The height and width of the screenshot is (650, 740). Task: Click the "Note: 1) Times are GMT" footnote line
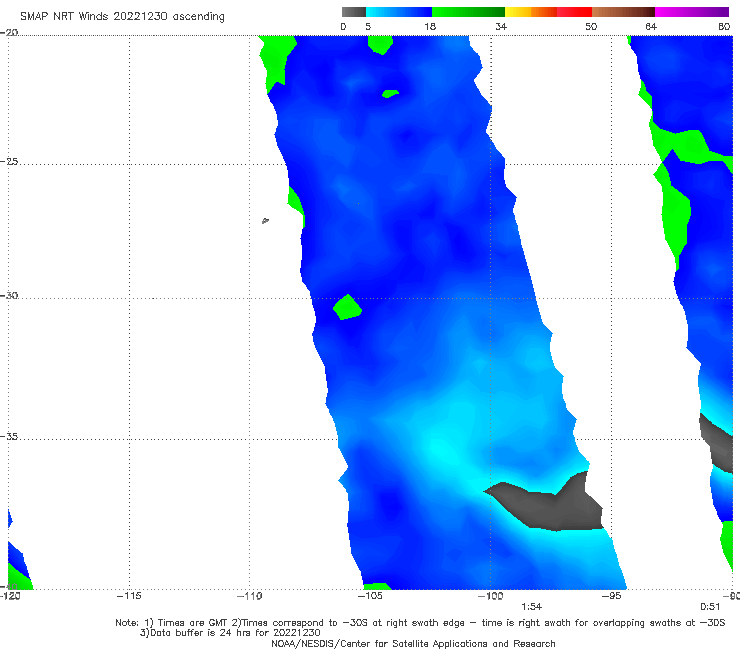pyautogui.click(x=420, y=623)
